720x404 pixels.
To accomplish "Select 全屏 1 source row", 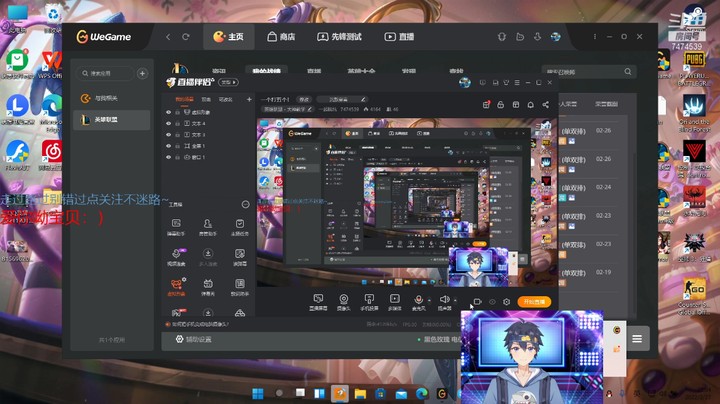I will (208, 146).
